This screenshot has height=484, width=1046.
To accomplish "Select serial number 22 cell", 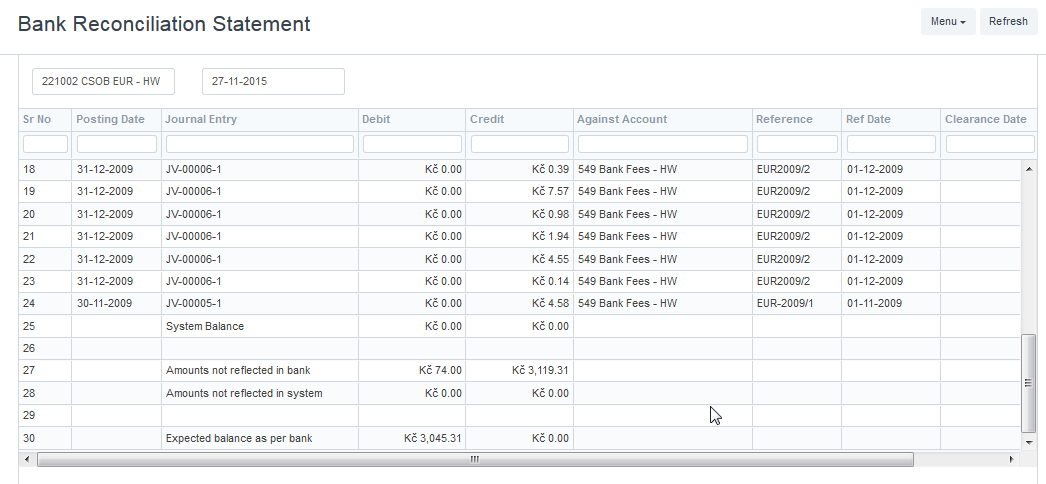I will tap(45, 259).
